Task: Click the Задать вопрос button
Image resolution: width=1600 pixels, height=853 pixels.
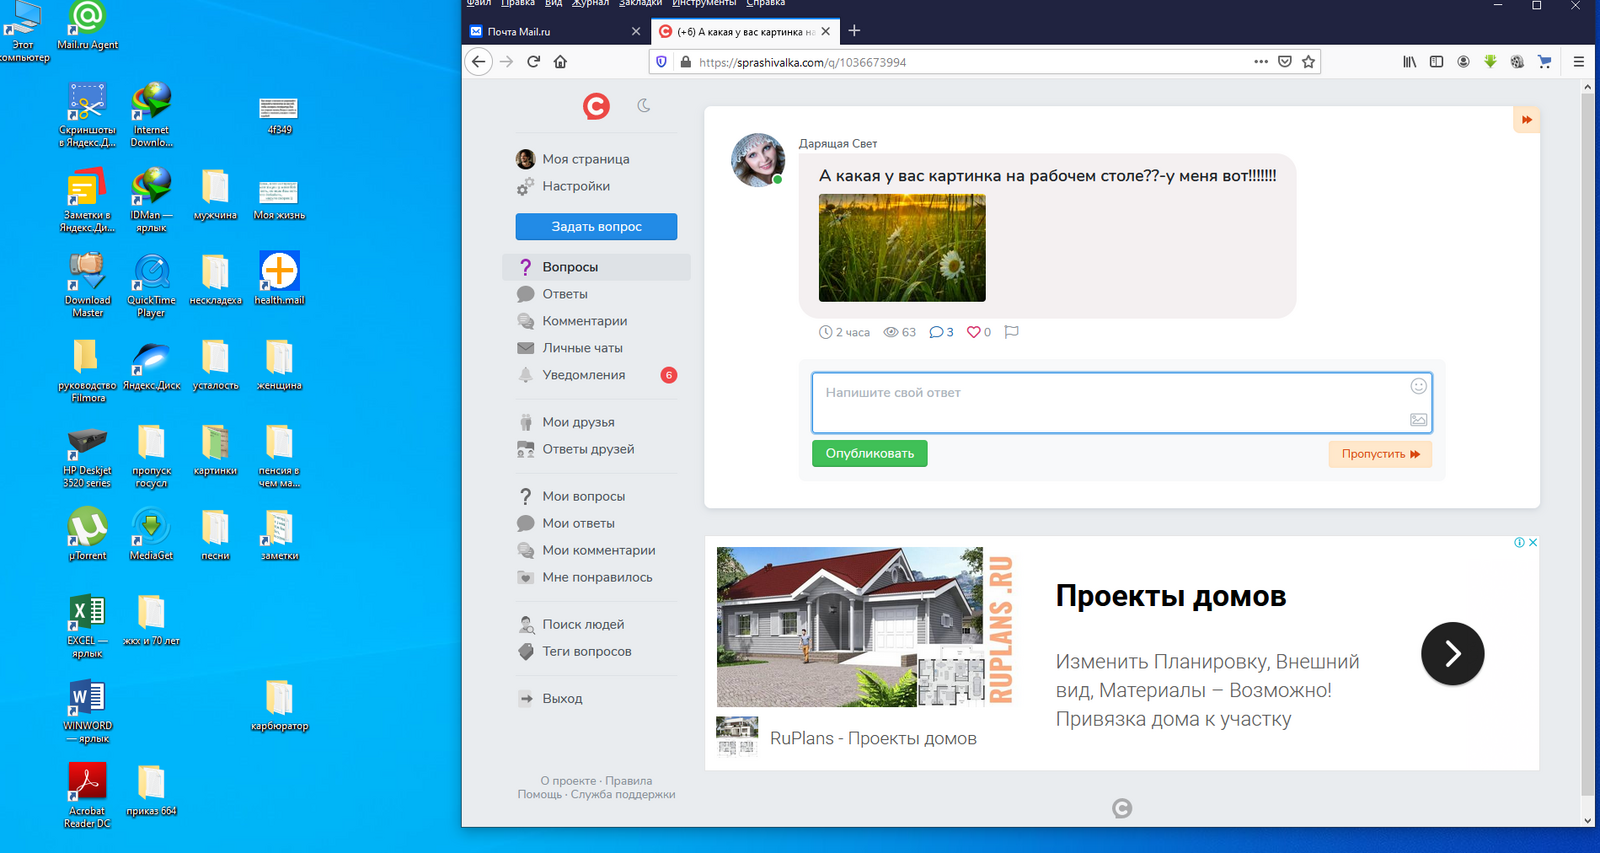Action: tap(596, 227)
